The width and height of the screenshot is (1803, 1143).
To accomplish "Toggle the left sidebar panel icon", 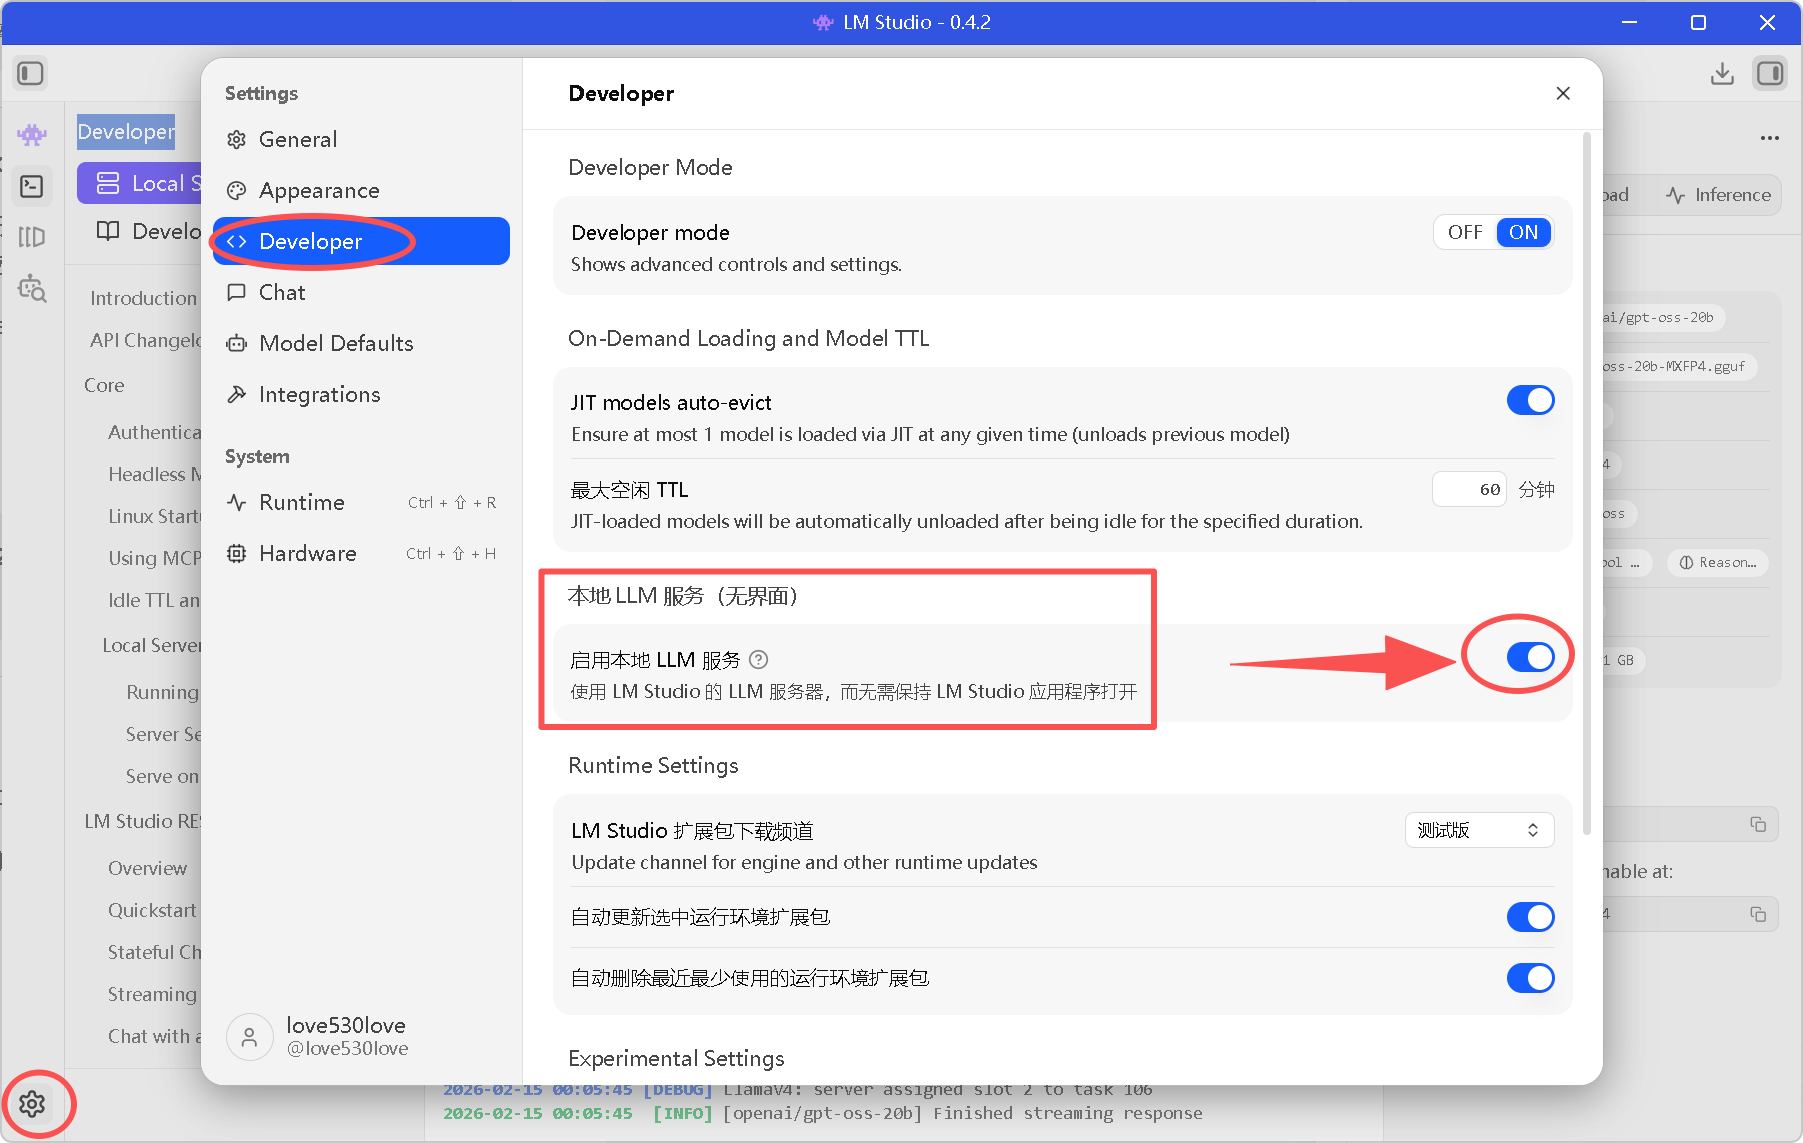I will (x=30, y=73).
